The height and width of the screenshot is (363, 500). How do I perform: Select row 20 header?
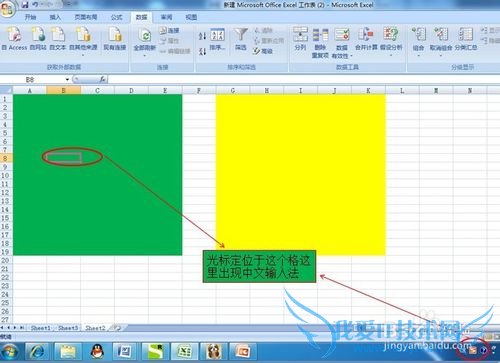pyautogui.click(x=6, y=260)
